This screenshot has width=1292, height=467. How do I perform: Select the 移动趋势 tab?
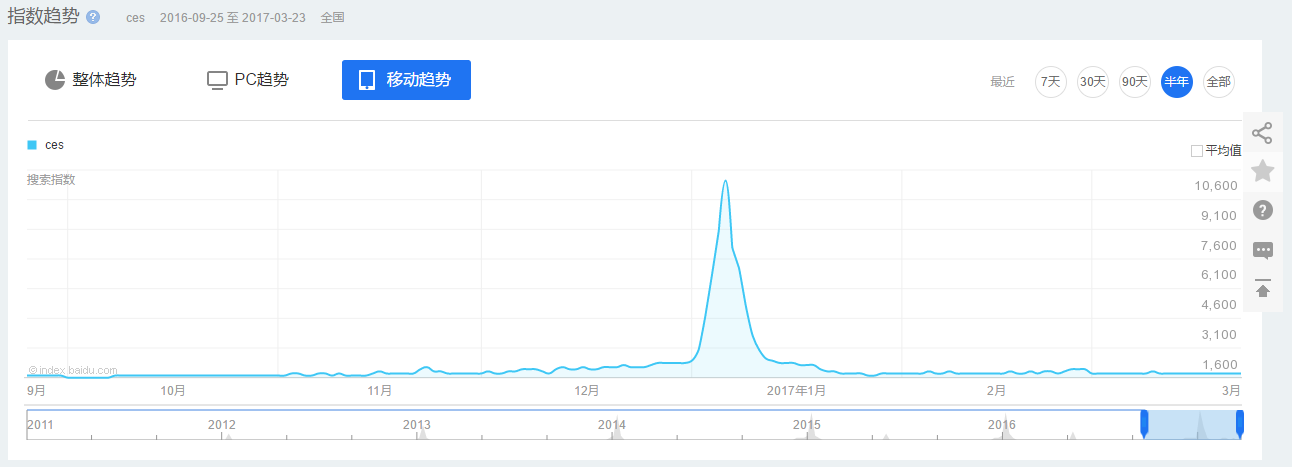(x=406, y=80)
